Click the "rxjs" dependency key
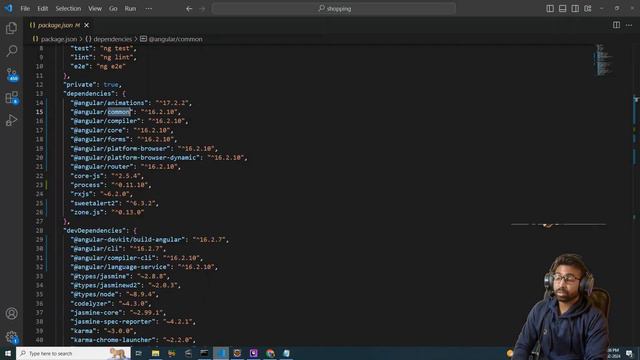The image size is (640, 360). coord(82,194)
